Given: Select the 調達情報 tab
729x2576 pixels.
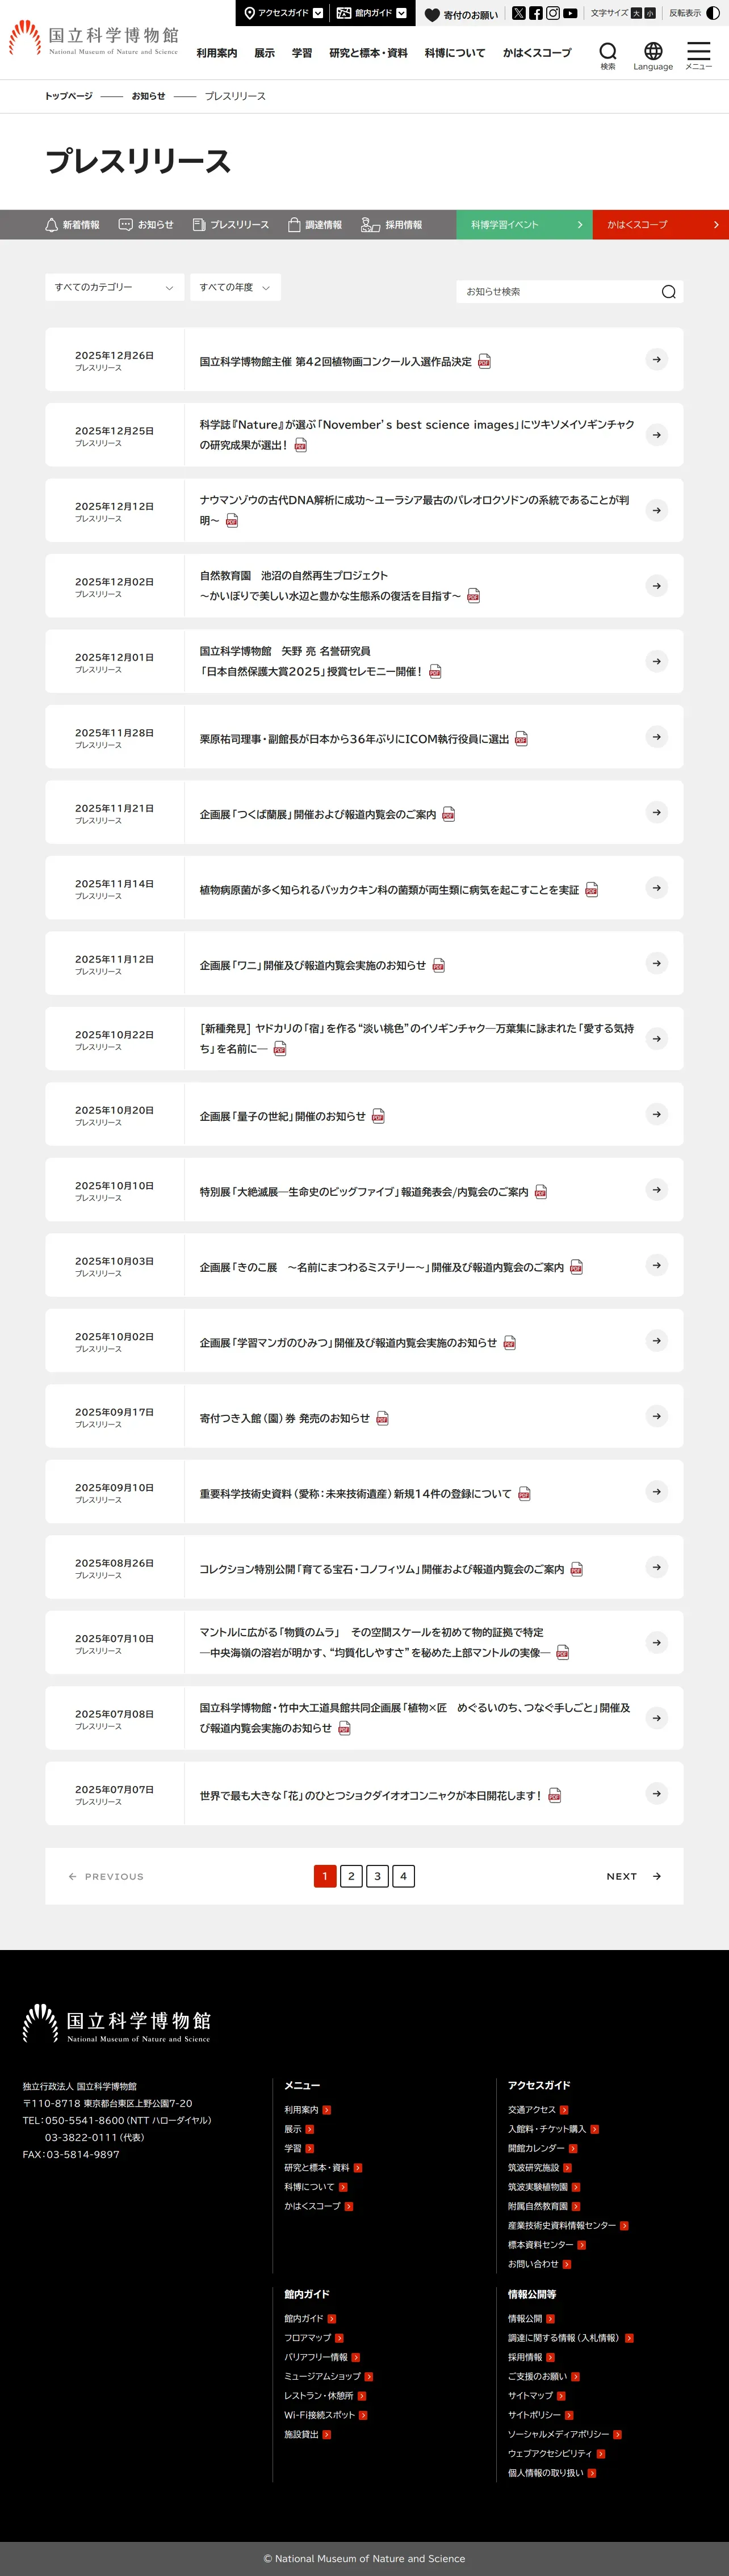Looking at the screenshot, I should (315, 225).
